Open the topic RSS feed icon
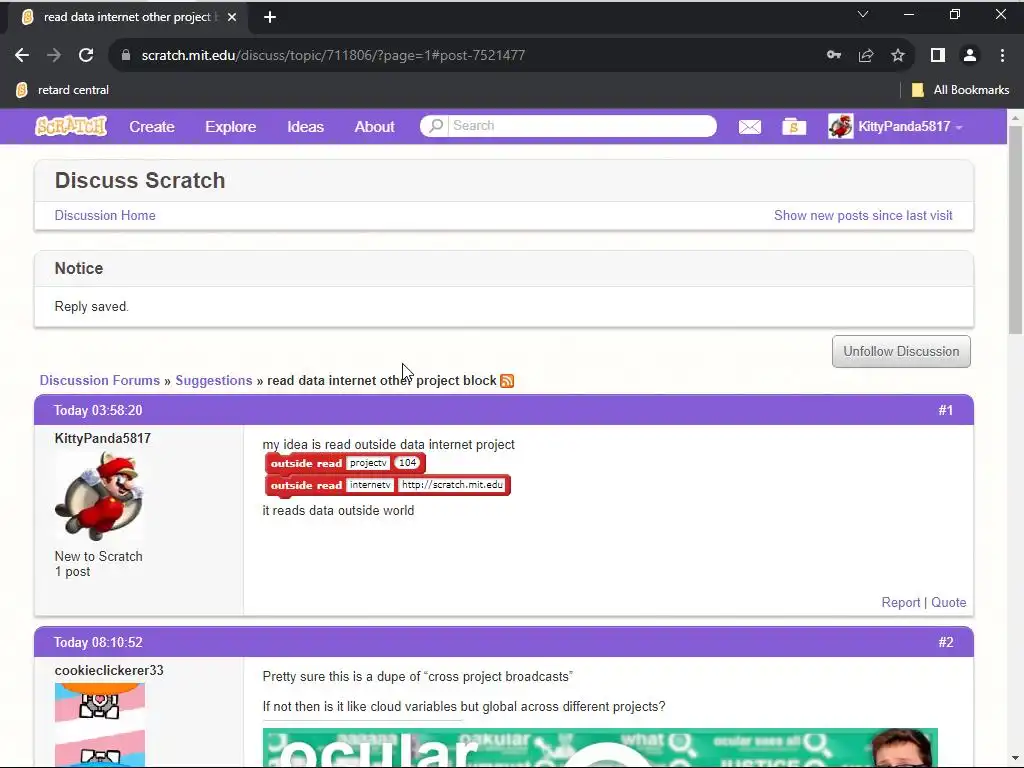This screenshot has width=1024, height=768. point(507,381)
